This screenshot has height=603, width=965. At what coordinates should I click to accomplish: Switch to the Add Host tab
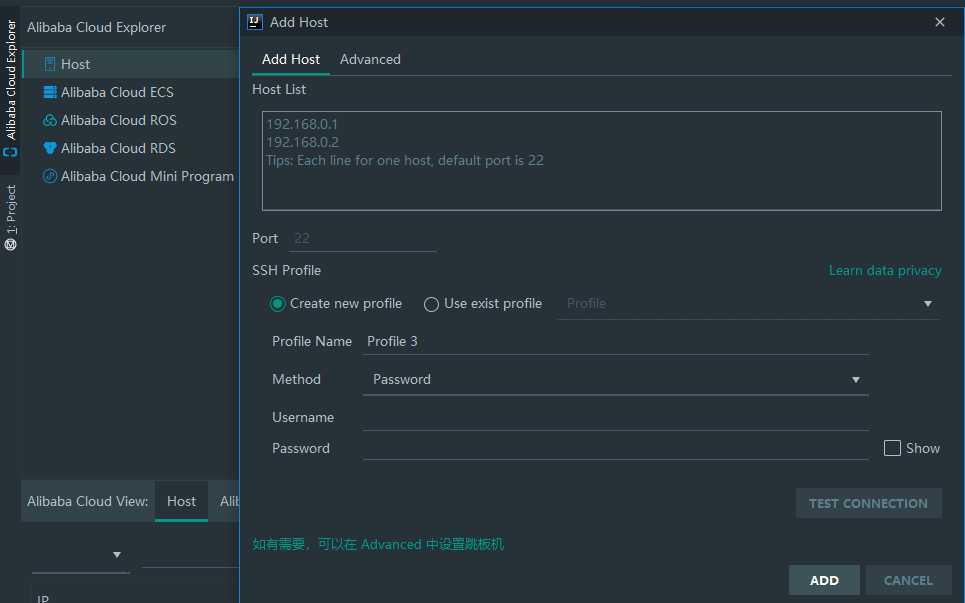[290, 59]
